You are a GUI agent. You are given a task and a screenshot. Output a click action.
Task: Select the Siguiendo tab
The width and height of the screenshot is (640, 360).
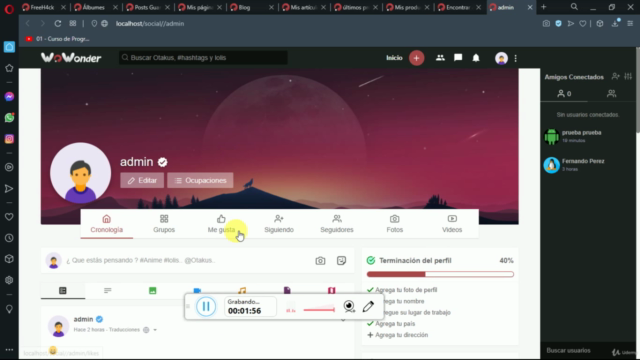[x=279, y=224]
